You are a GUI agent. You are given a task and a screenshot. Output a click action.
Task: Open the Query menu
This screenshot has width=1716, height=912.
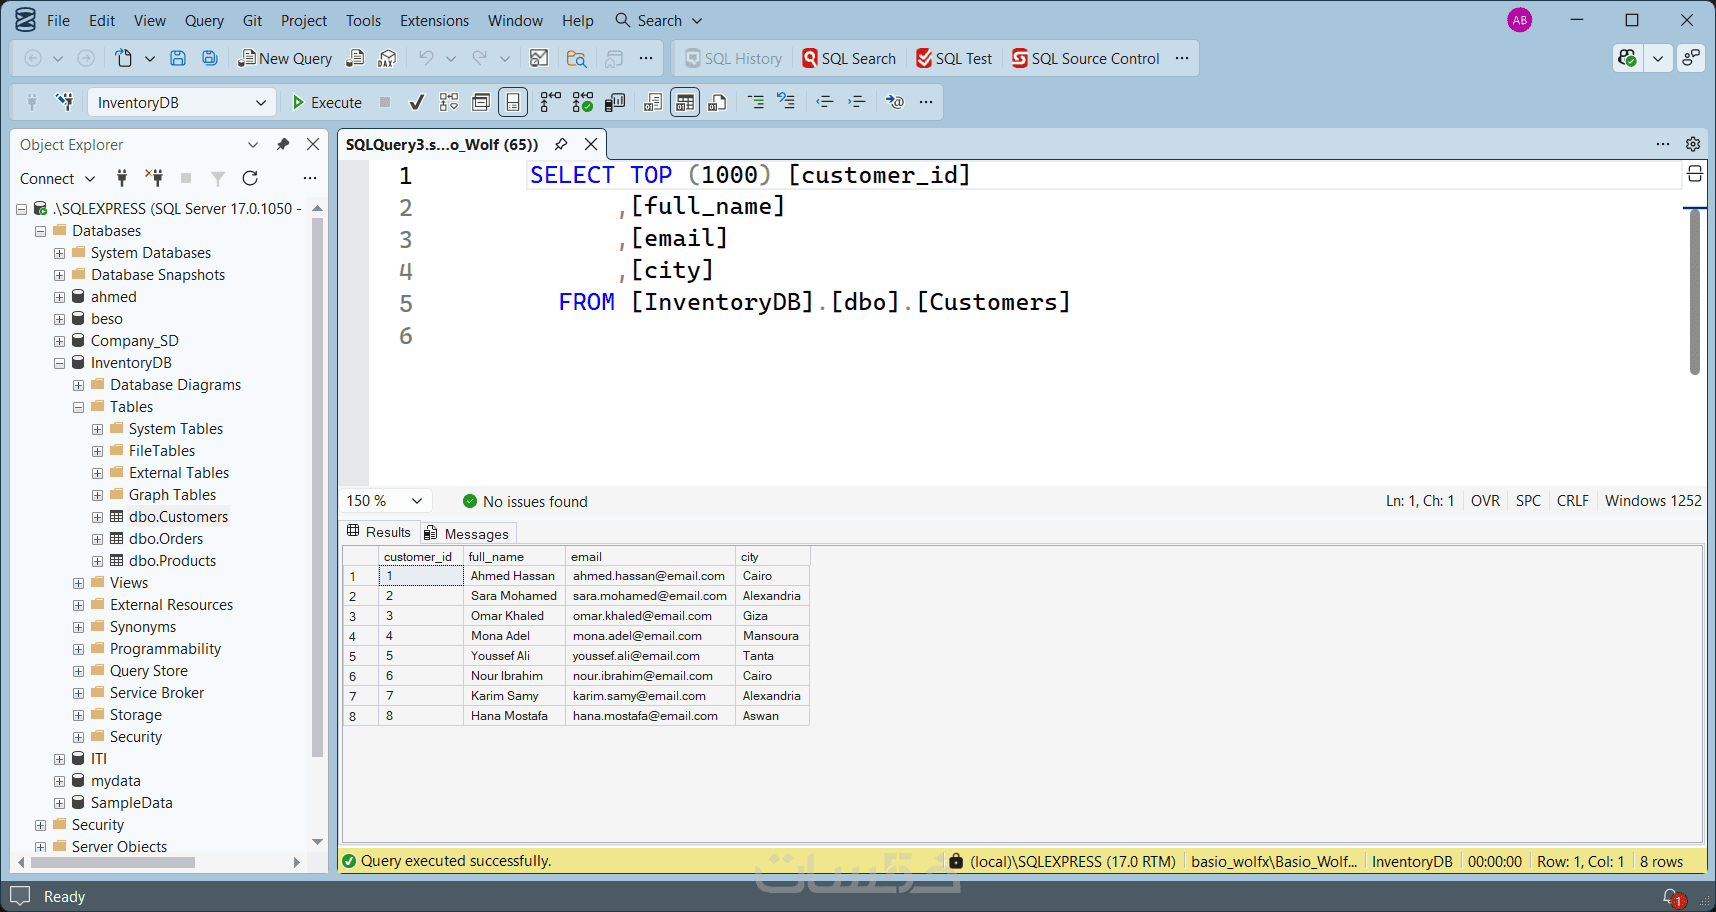204,20
